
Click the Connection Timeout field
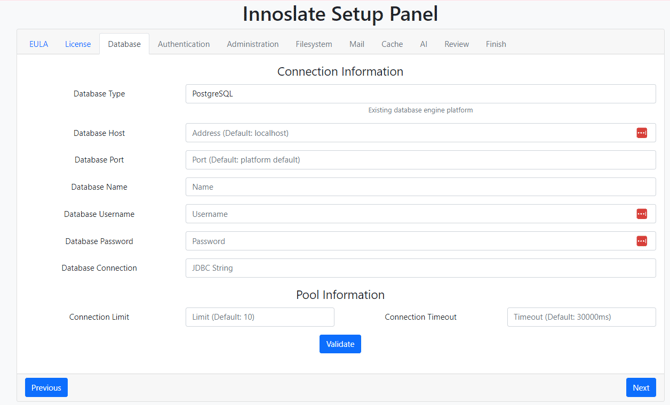581,317
